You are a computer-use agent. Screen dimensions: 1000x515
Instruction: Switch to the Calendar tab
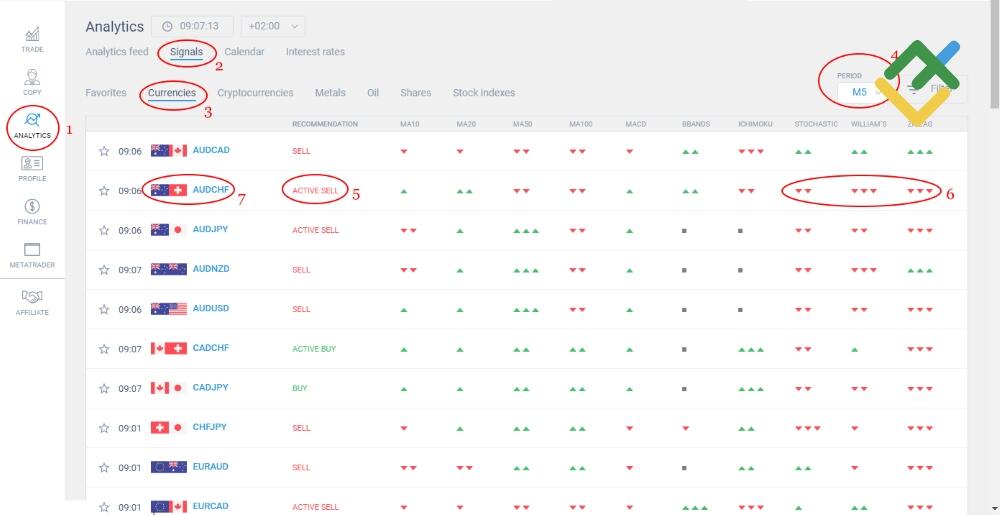(x=244, y=52)
